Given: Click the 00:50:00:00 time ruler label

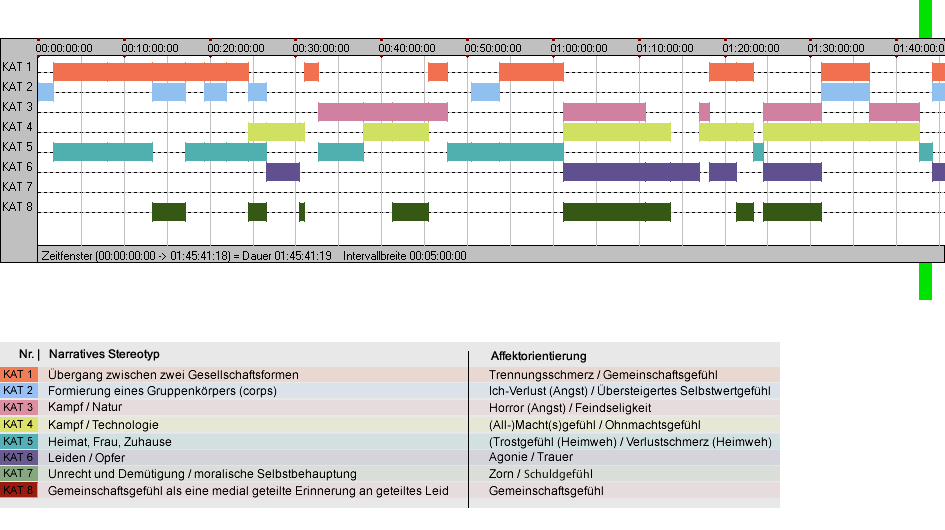Looking at the screenshot, I should click(493, 48).
